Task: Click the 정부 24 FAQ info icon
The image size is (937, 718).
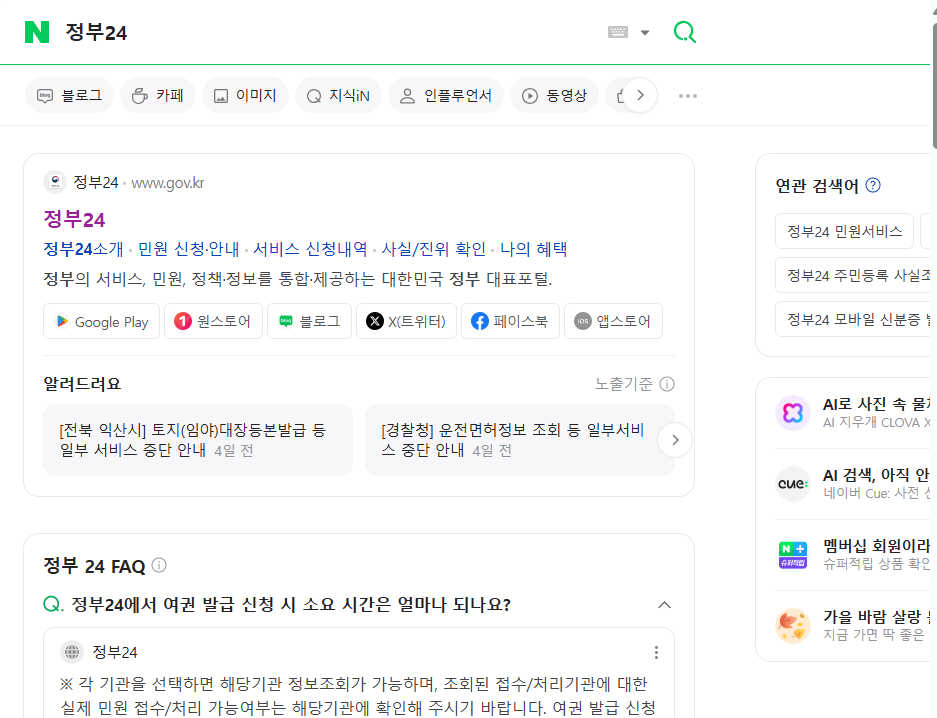Action: pyautogui.click(x=159, y=565)
